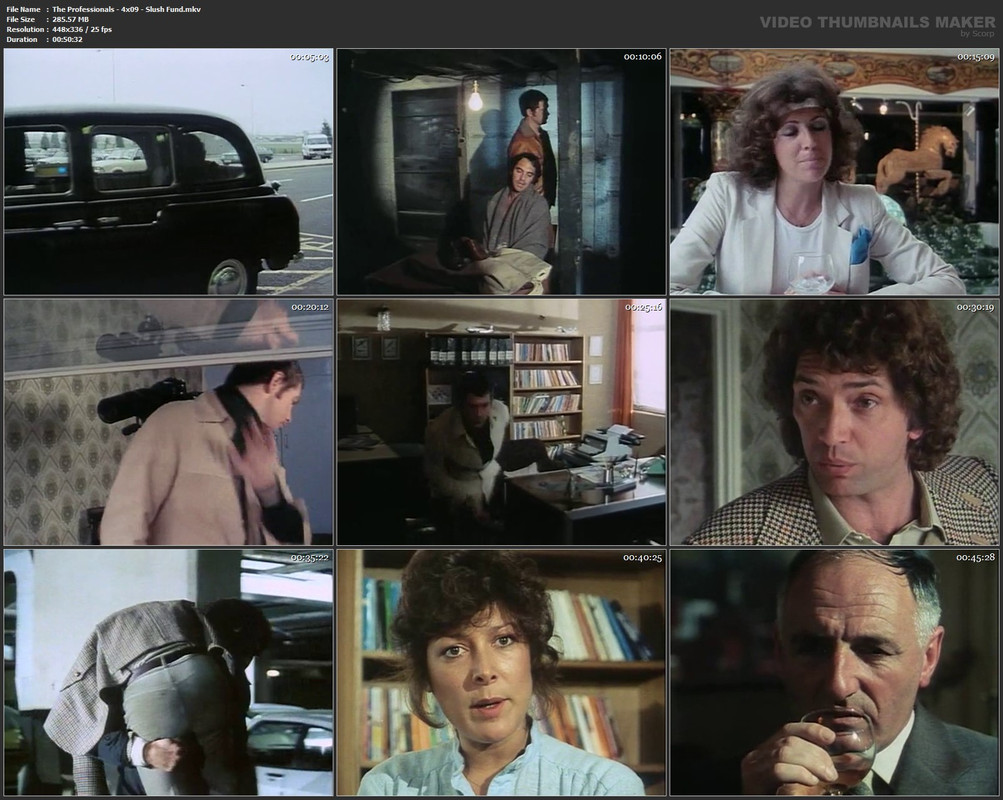Viewport: 1003px width, 800px height.
Task: Click the timestamp '00:30:19'
Action: tap(976, 308)
